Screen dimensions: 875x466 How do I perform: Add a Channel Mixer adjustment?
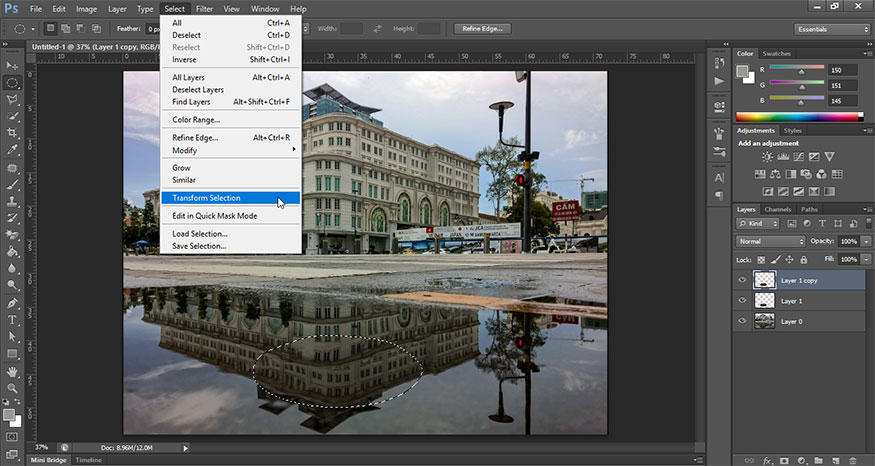[x=821, y=174]
